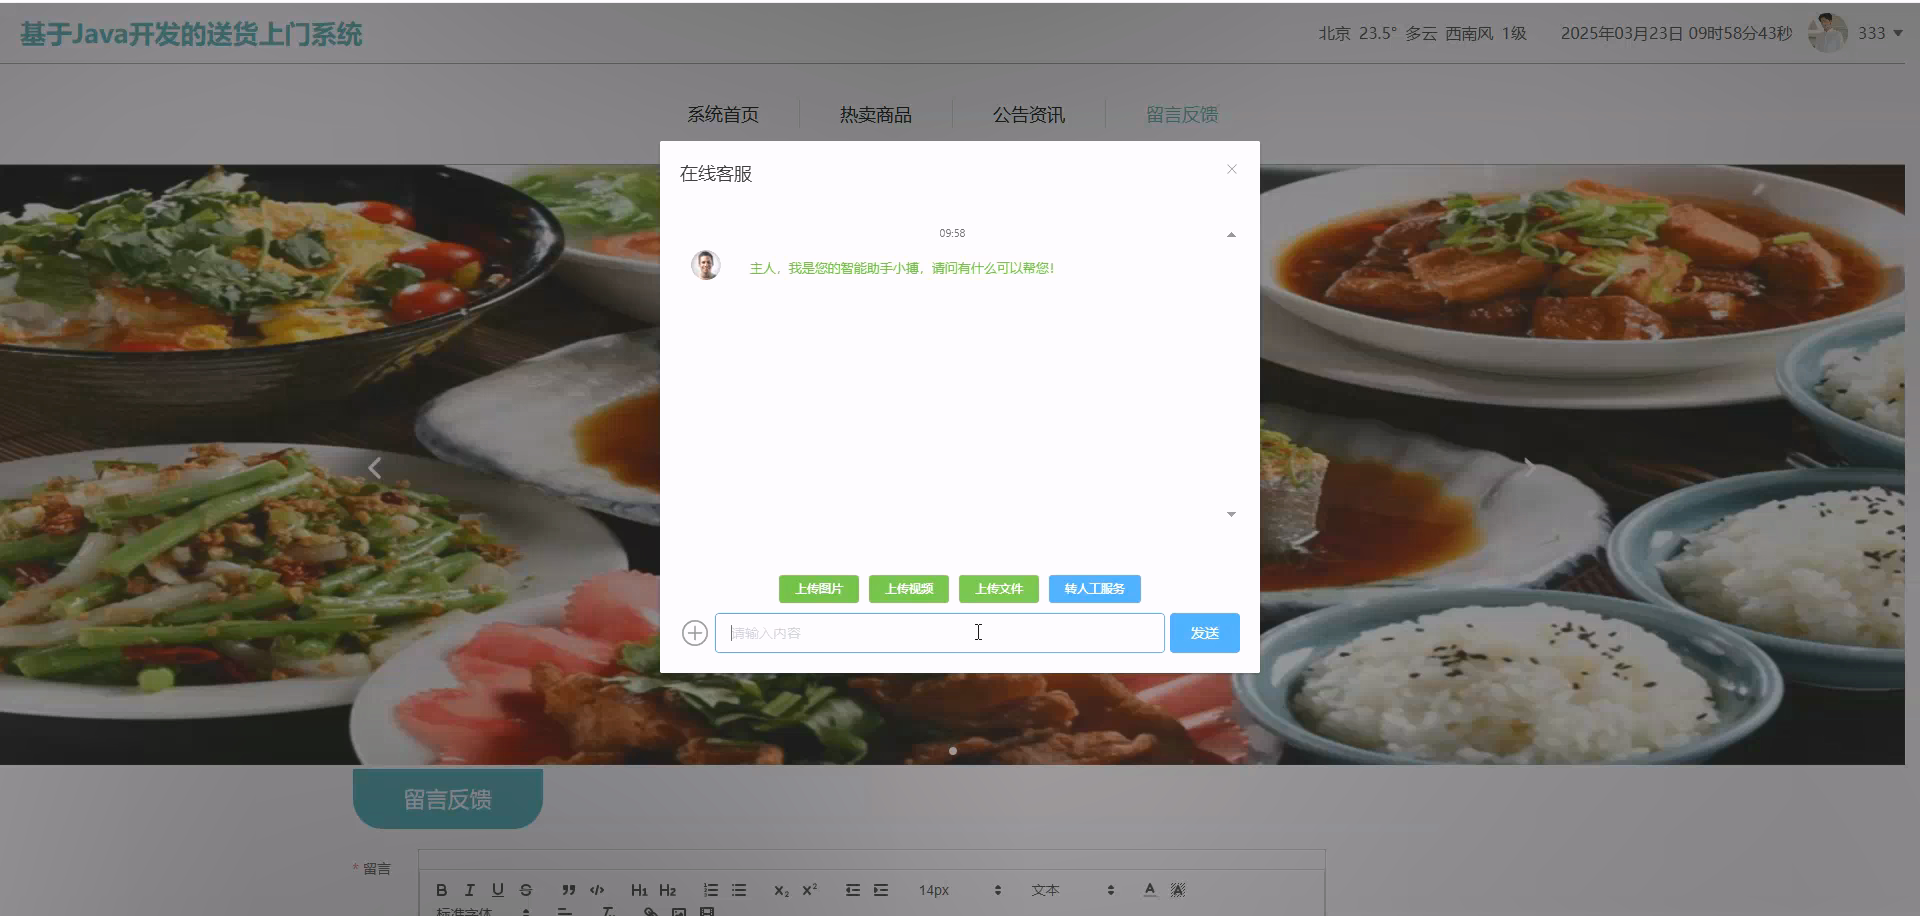Close the 在线客服 chat dialog
The height and width of the screenshot is (916, 1920).
(1232, 169)
